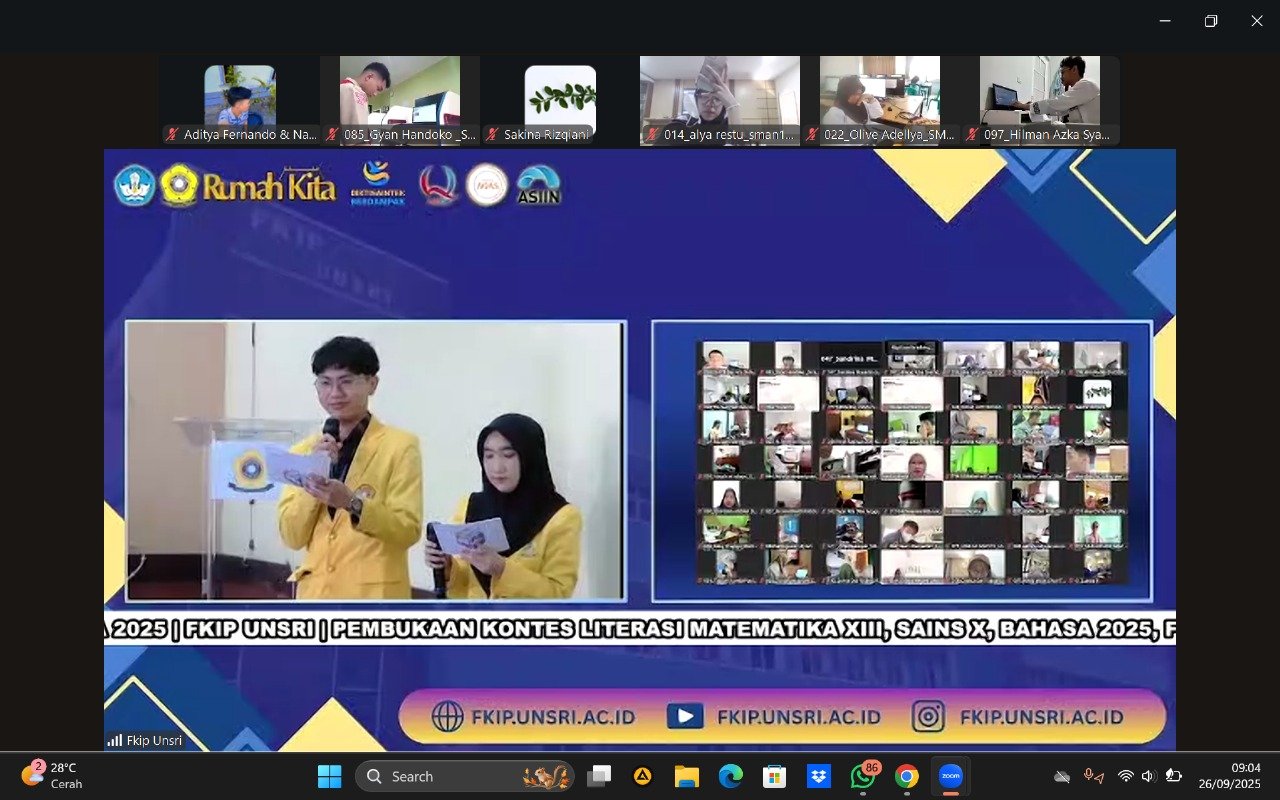Open the Wi-Fi network quick settings
The image size is (1280, 800).
[x=1126, y=776]
